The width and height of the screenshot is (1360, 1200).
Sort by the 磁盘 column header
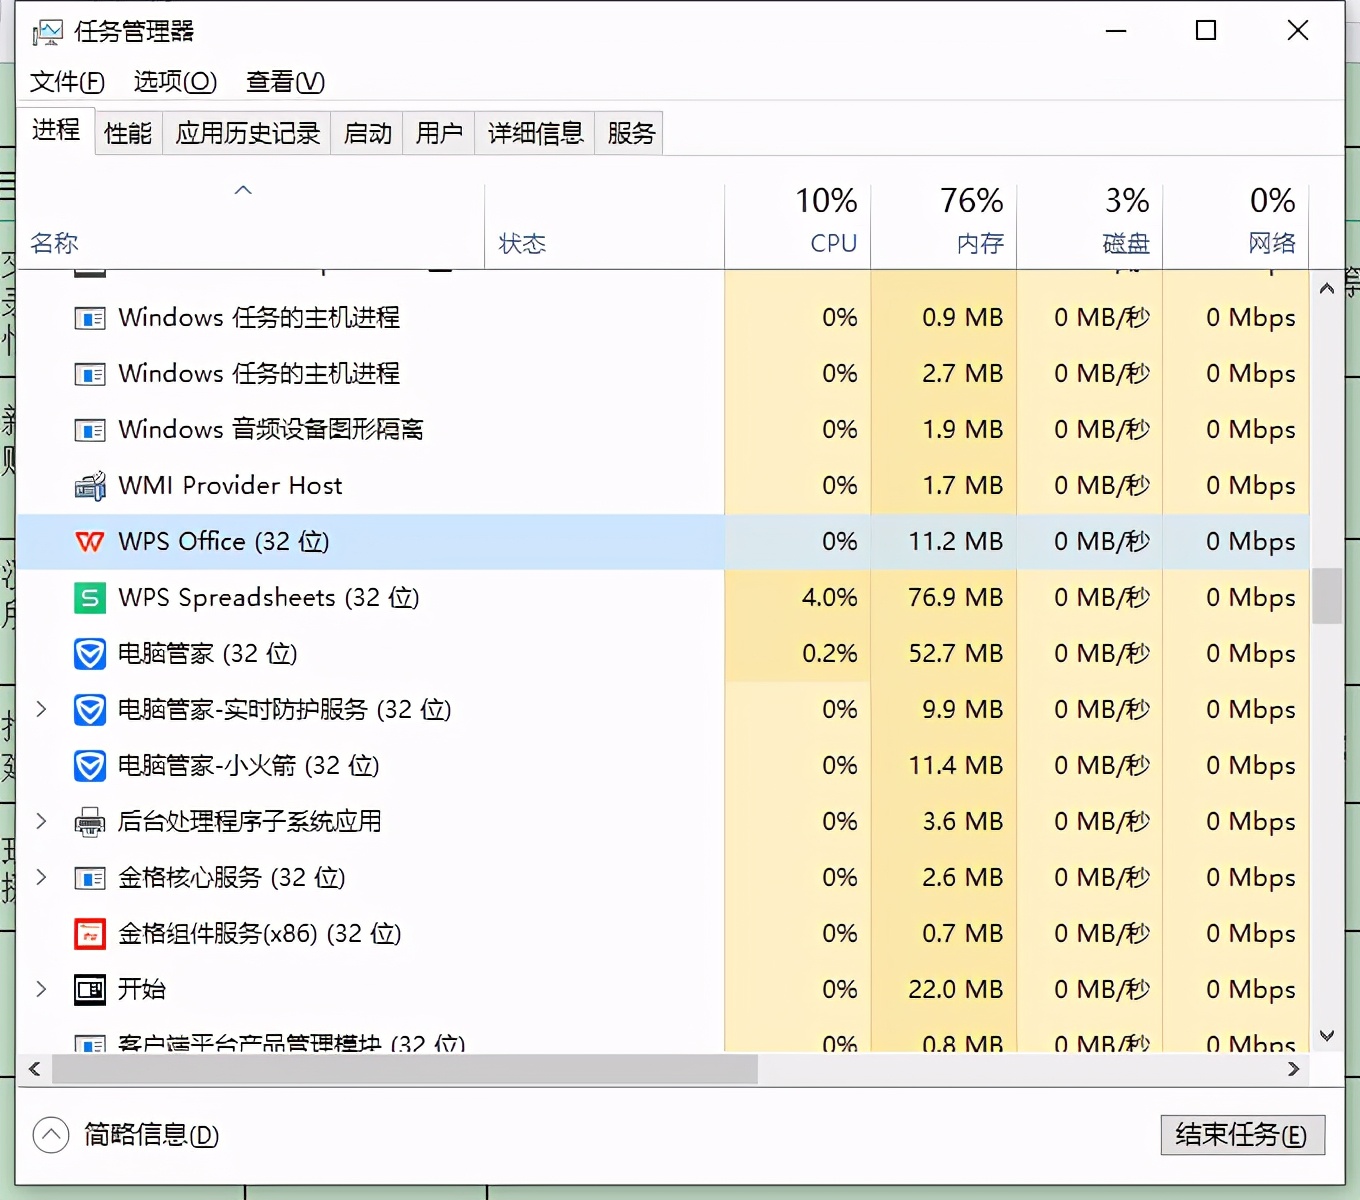coord(1090,226)
